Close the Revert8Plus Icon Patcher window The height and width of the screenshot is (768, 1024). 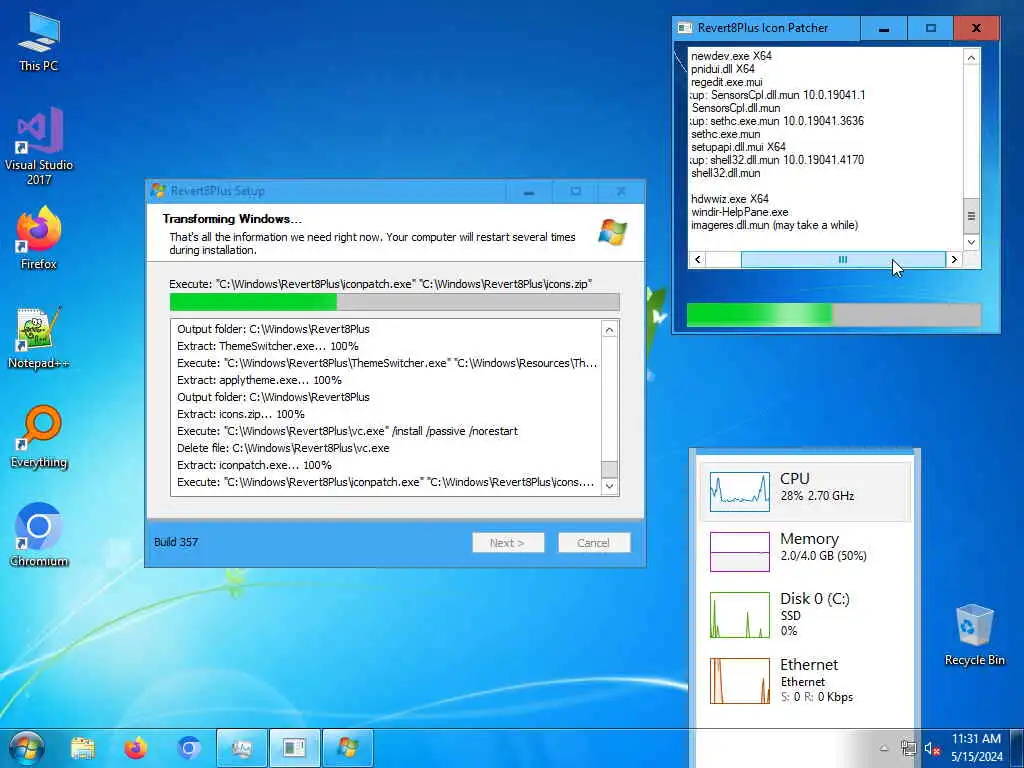pyautogui.click(x=976, y=28)
